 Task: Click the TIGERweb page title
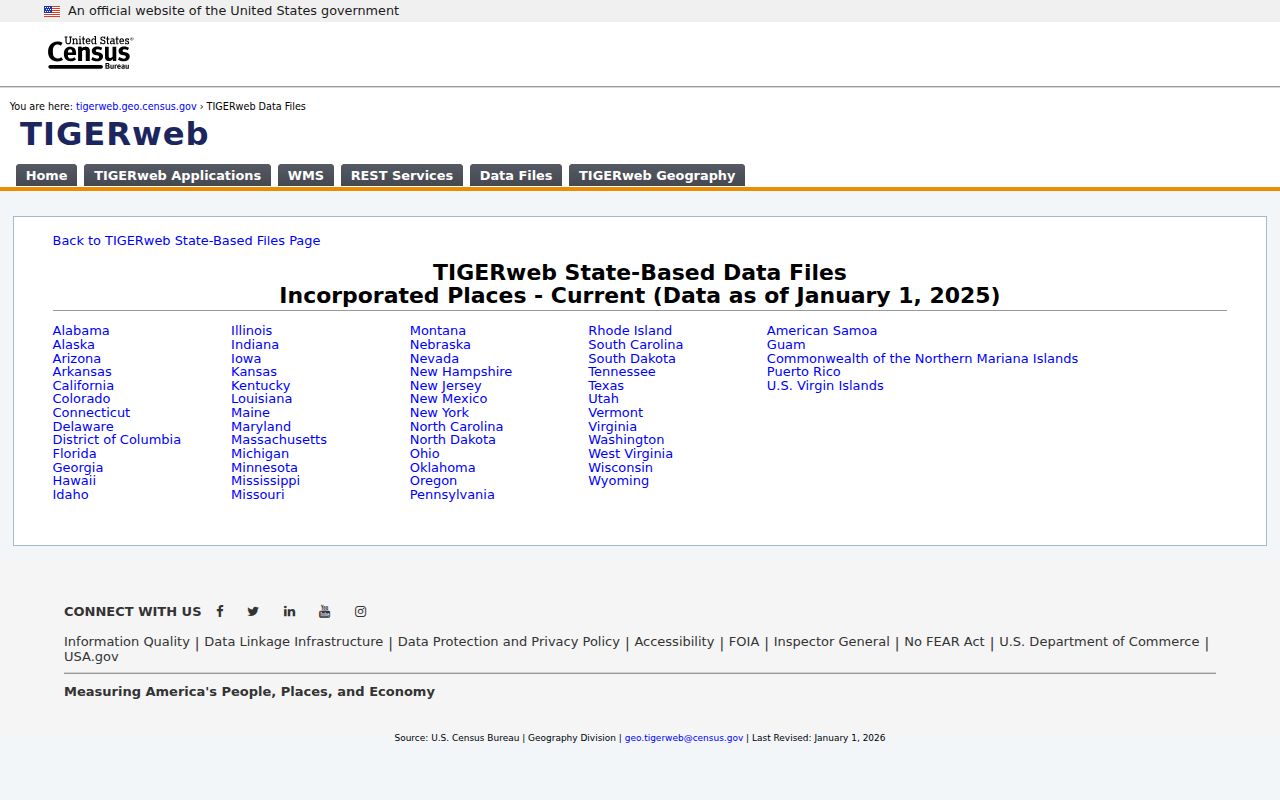[114, 134]
